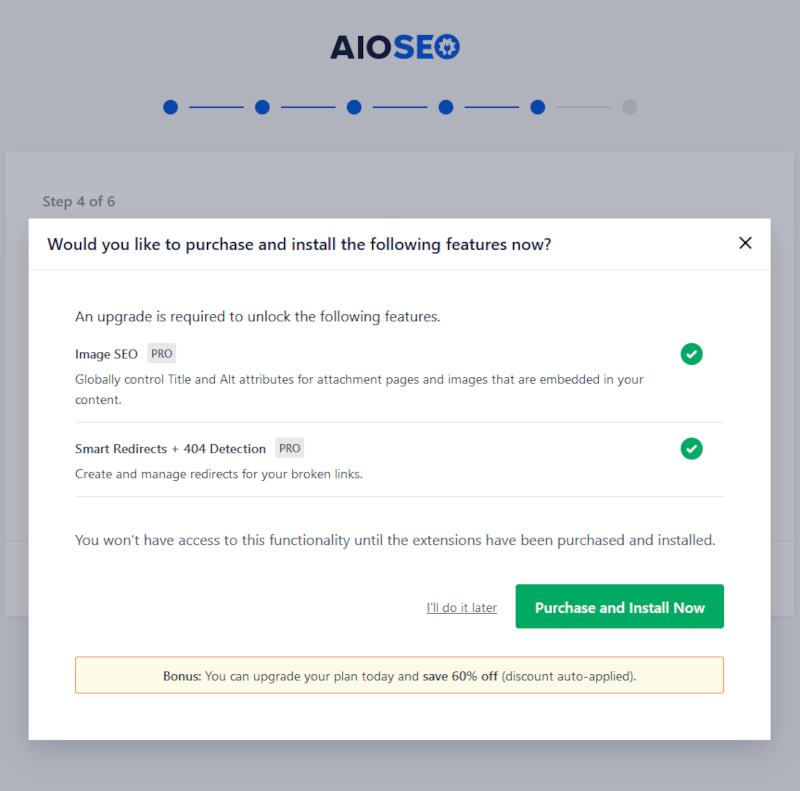This screenshot has height=791, width=800.
Task: Select the third step progress dot
Action: coord(354,107)
